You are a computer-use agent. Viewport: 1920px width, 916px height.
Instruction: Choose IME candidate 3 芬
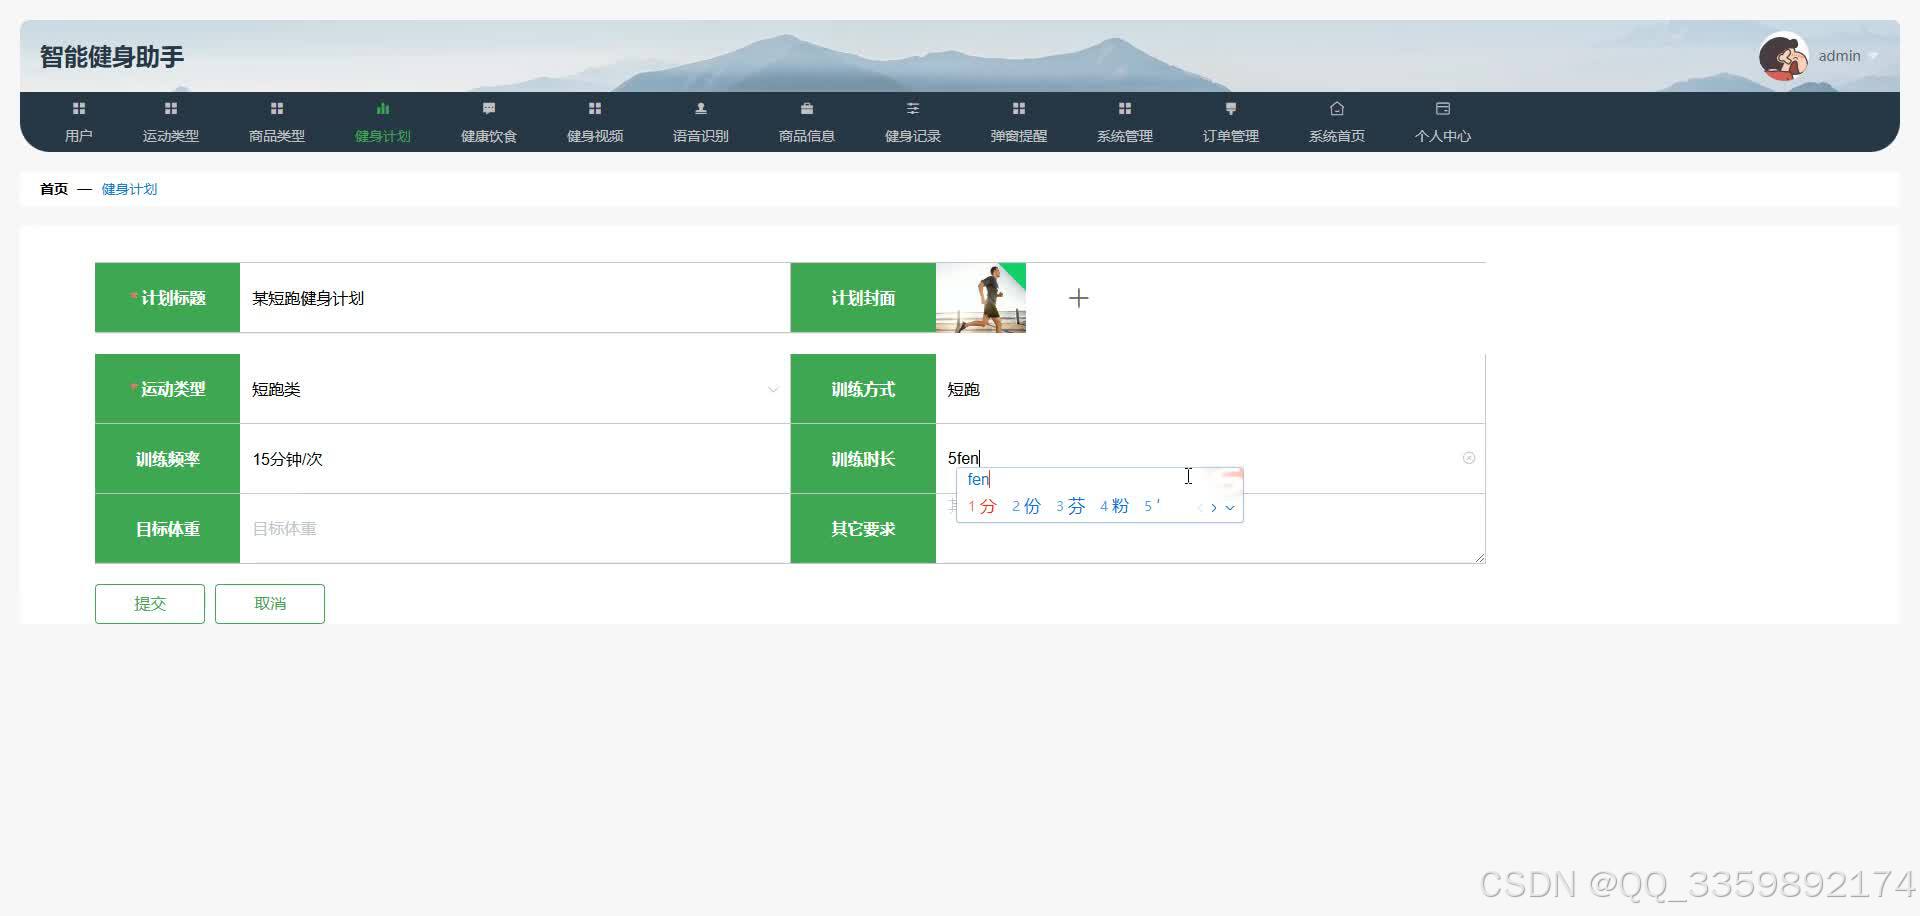[1070, 507]
